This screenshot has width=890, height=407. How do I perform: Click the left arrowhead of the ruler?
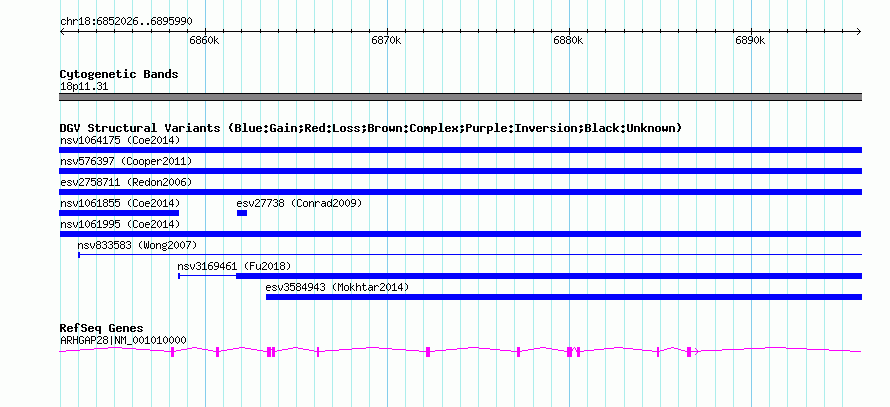(62, 31)
